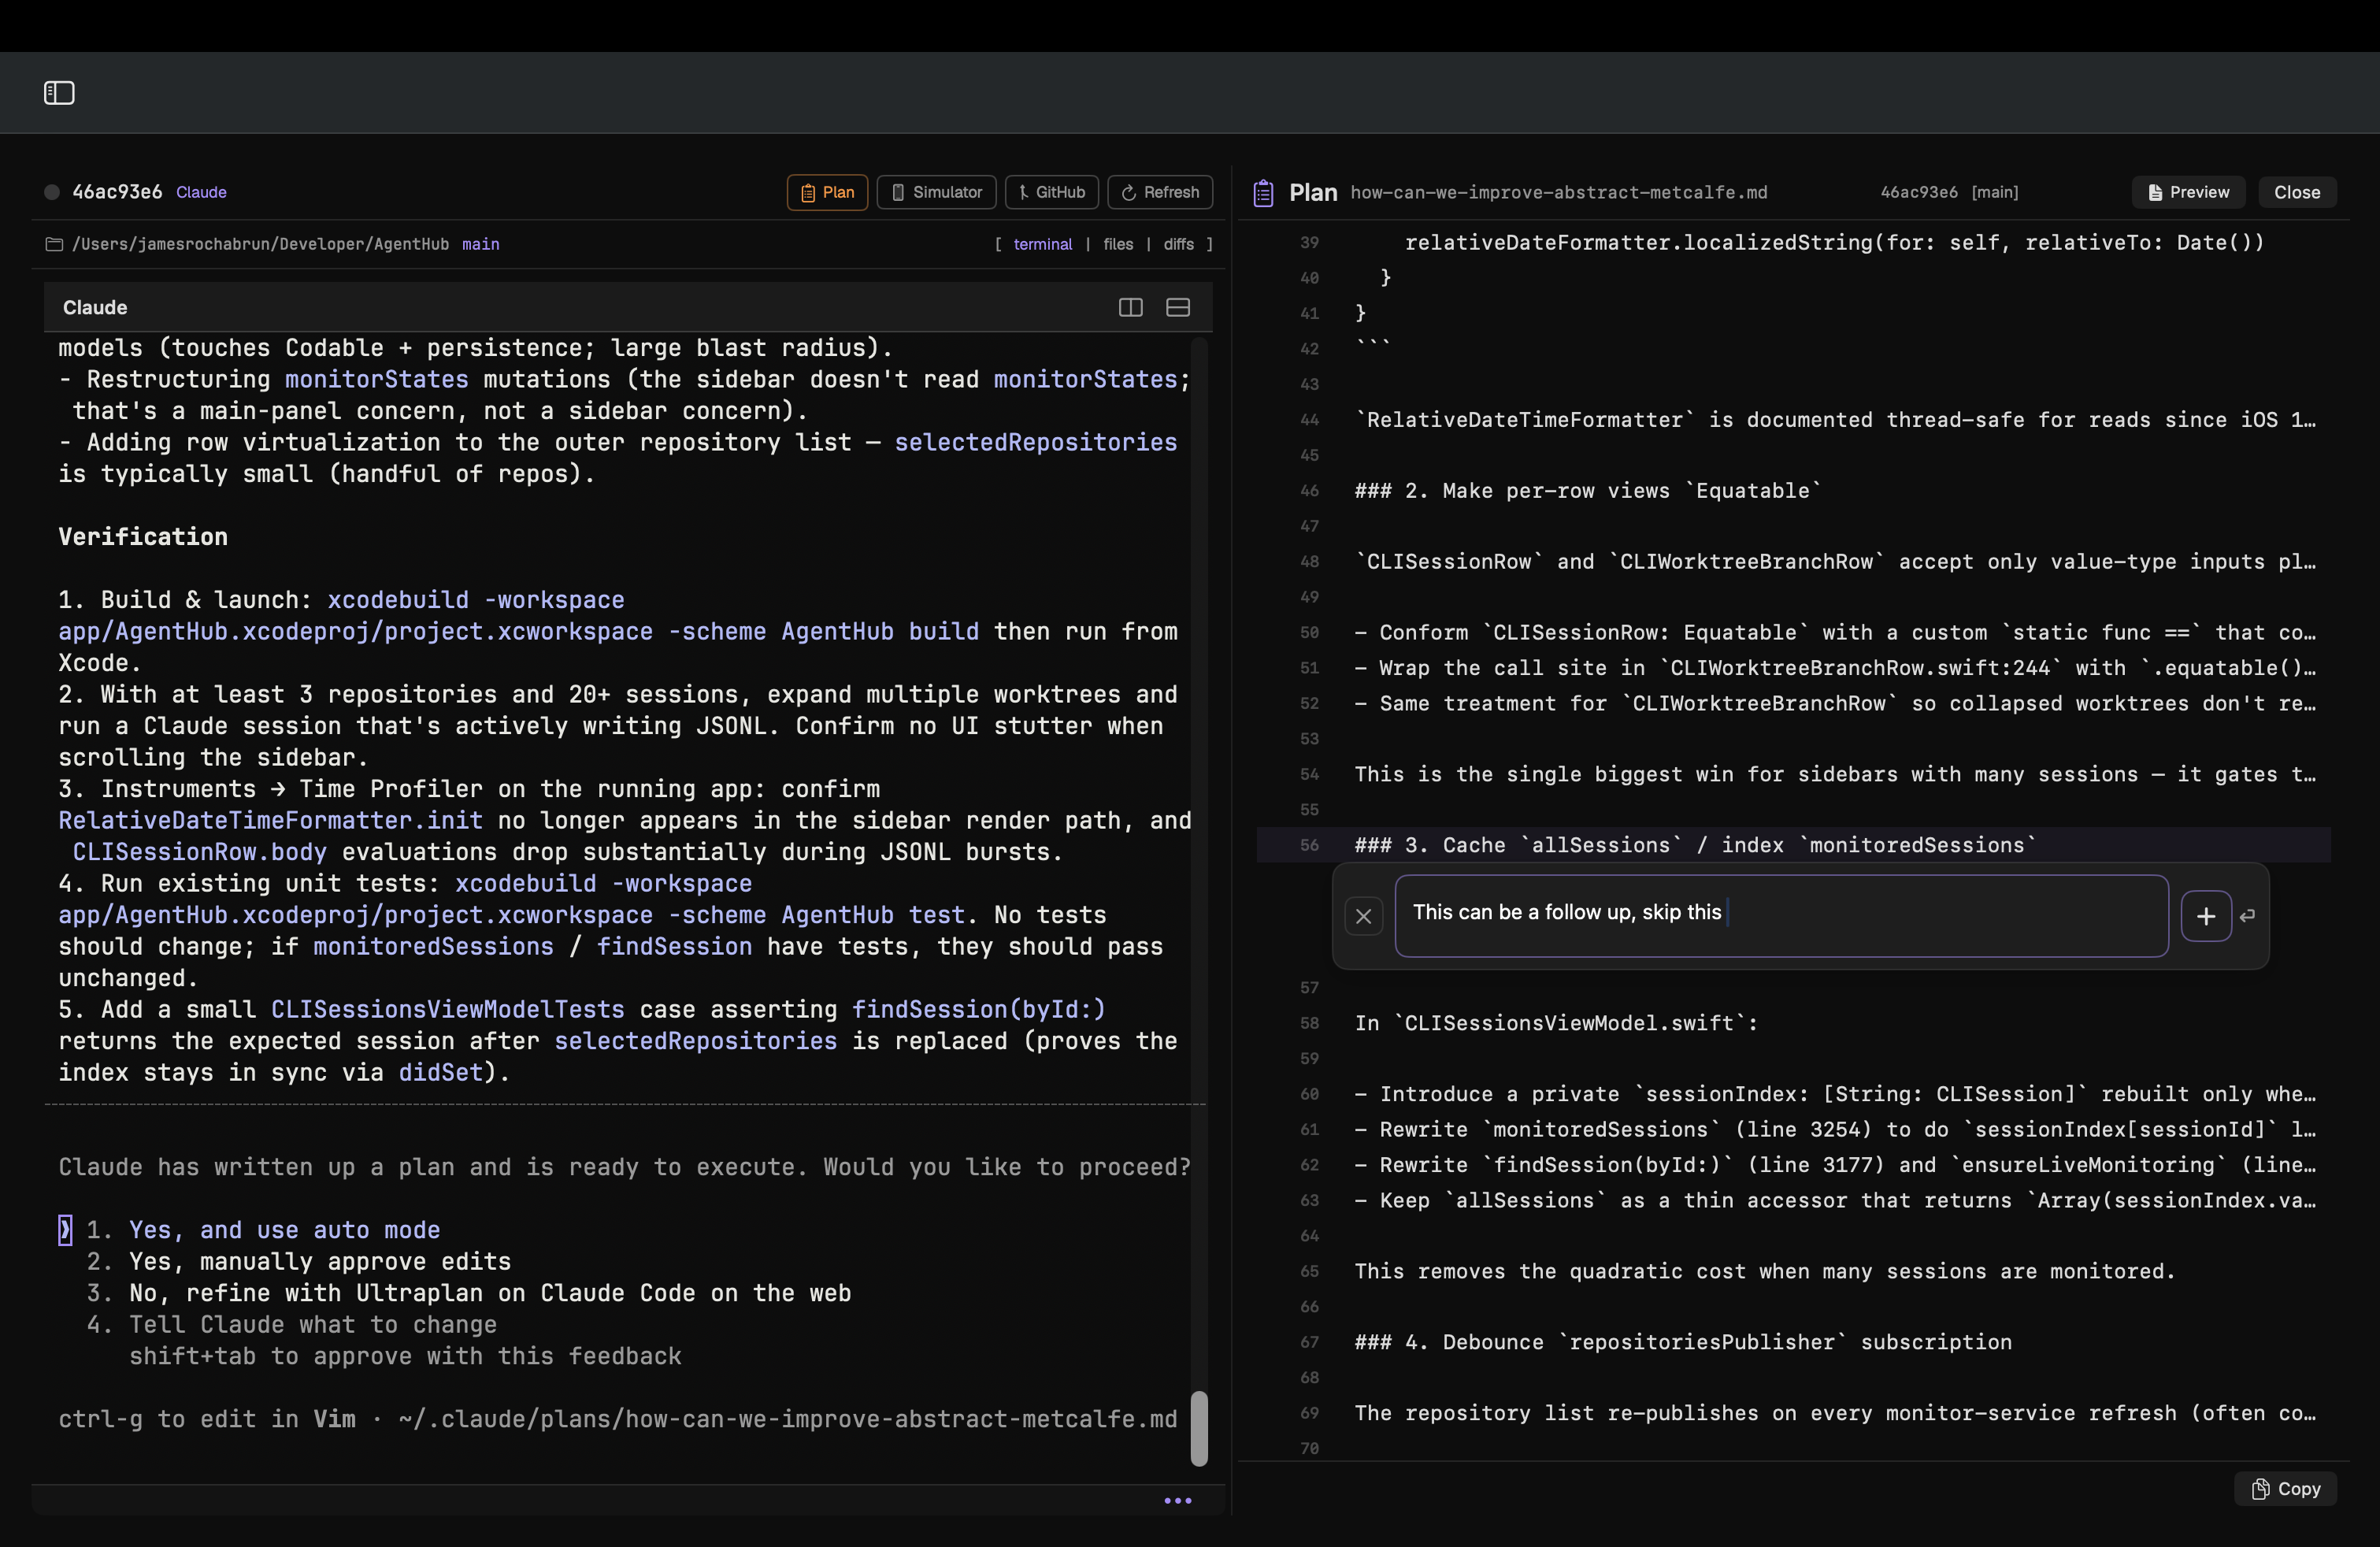Click line 69 repository list re-publishes sentence
This screenshot has height=1547, width=2380.
1834,1413
